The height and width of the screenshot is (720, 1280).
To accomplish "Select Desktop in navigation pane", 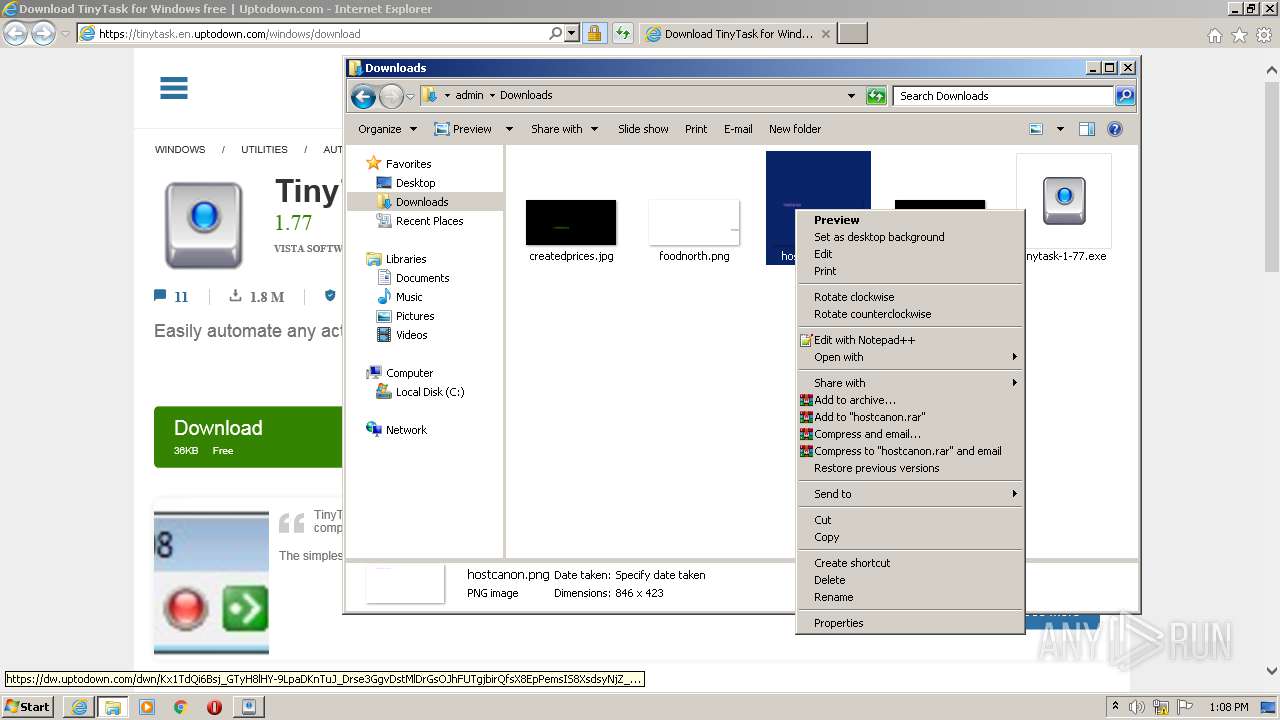I will click(406, 183).
